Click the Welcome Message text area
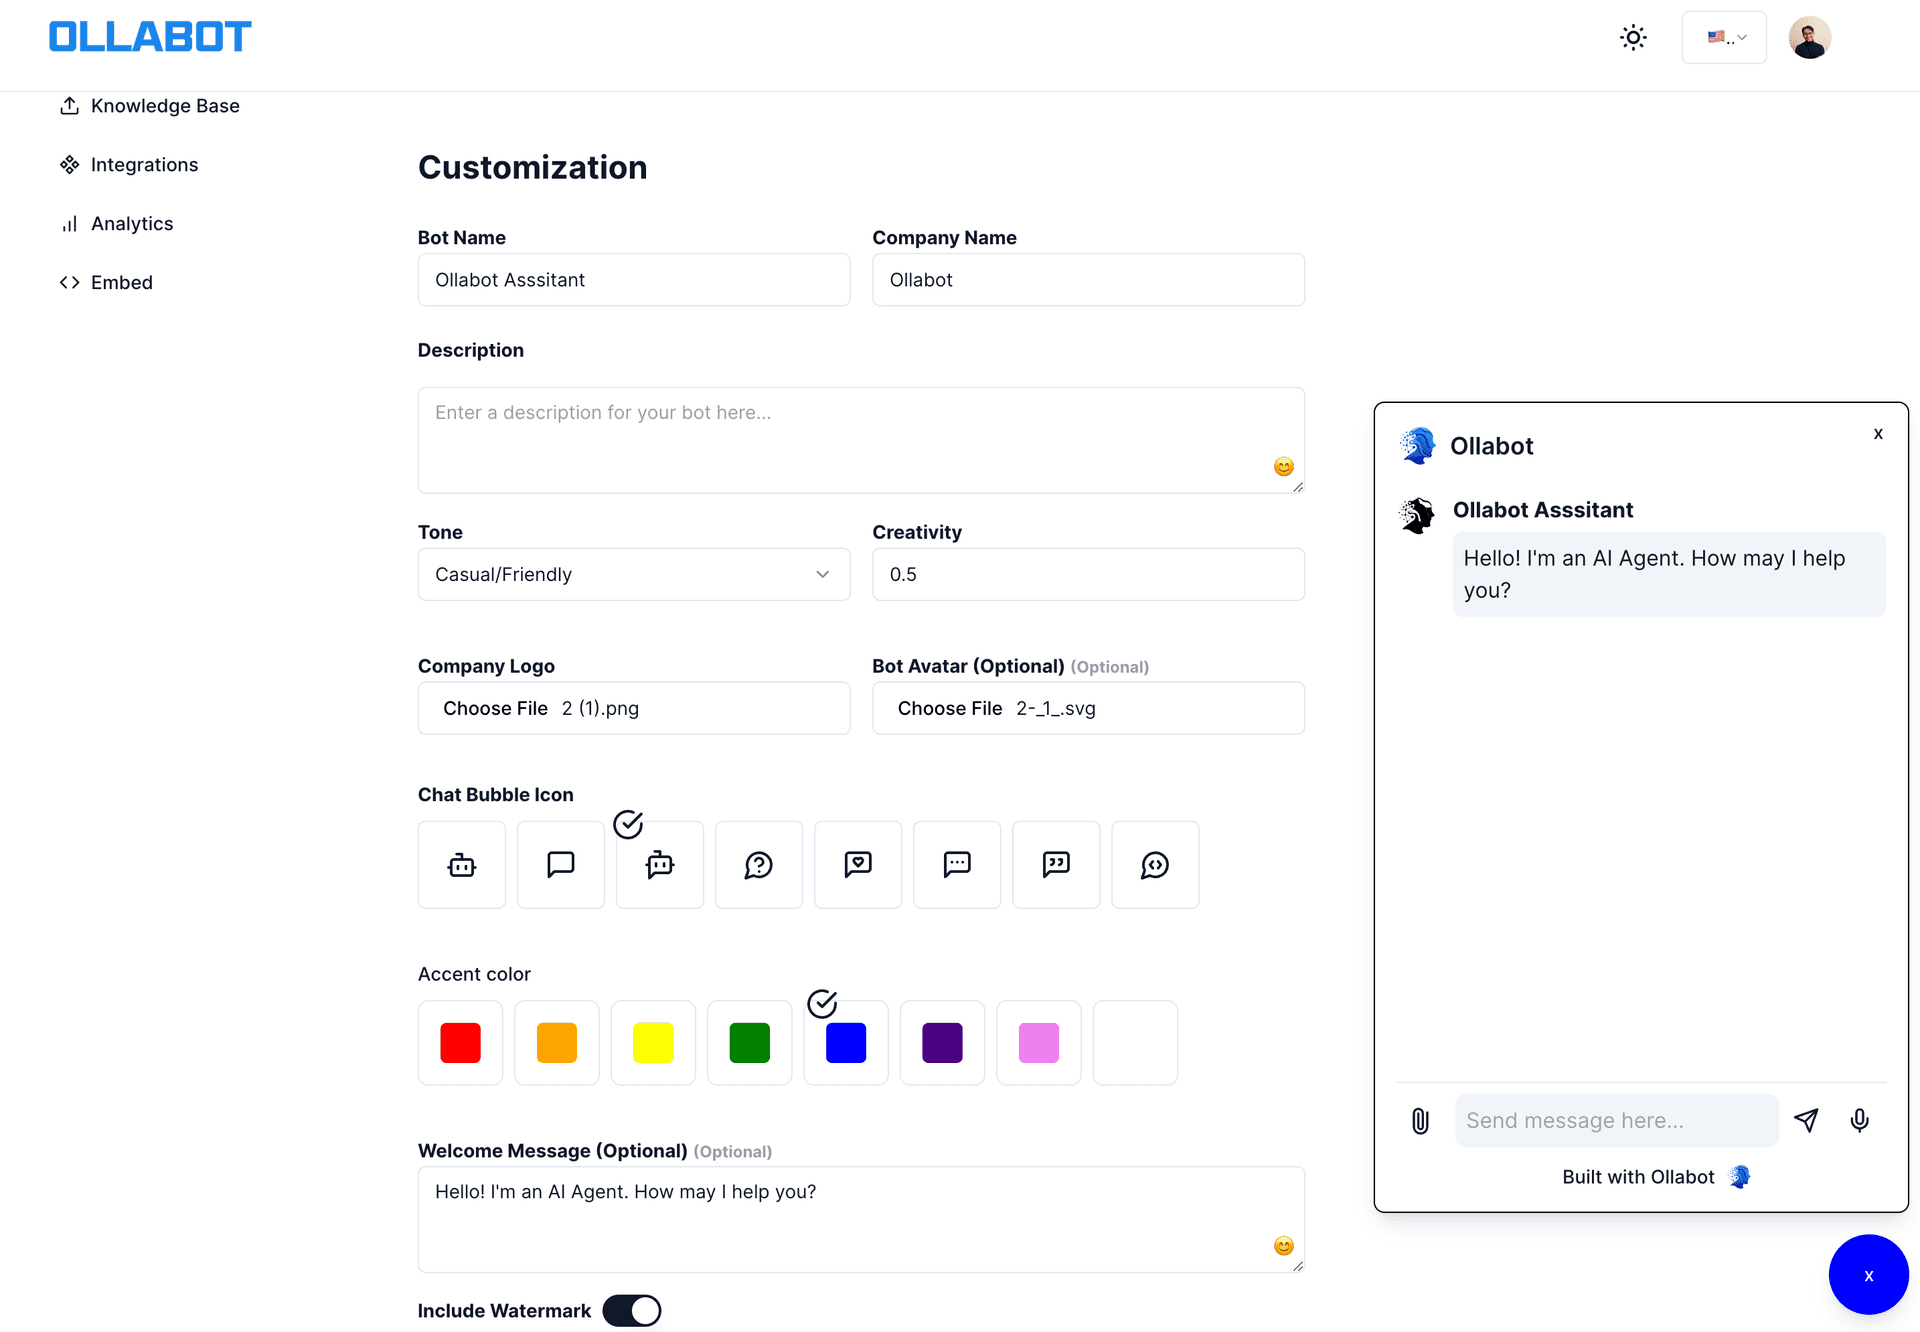This screenshot has width=1920, height=1332. (861, 1219)
